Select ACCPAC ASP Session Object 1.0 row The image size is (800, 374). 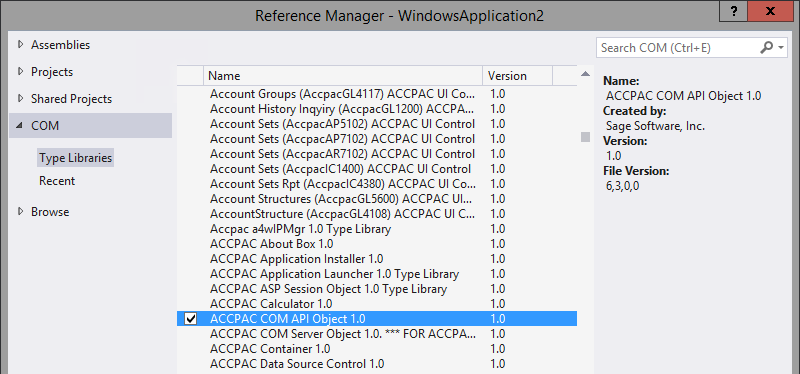377,289
